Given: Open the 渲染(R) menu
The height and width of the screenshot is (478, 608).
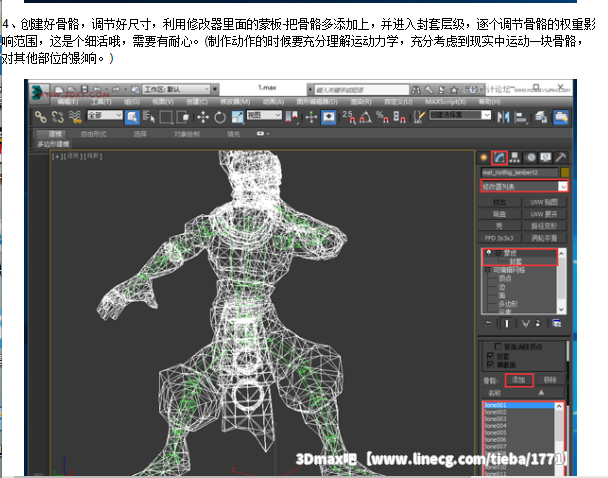Looking at the screenshot, I should 361,102.
